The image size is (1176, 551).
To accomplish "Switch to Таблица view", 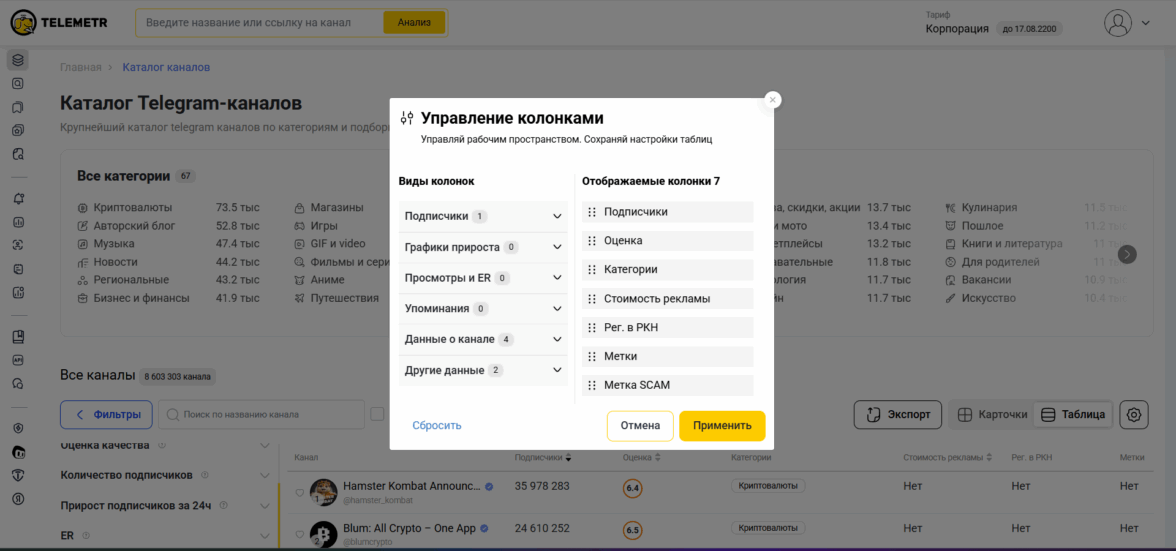I will point(1073,415).
